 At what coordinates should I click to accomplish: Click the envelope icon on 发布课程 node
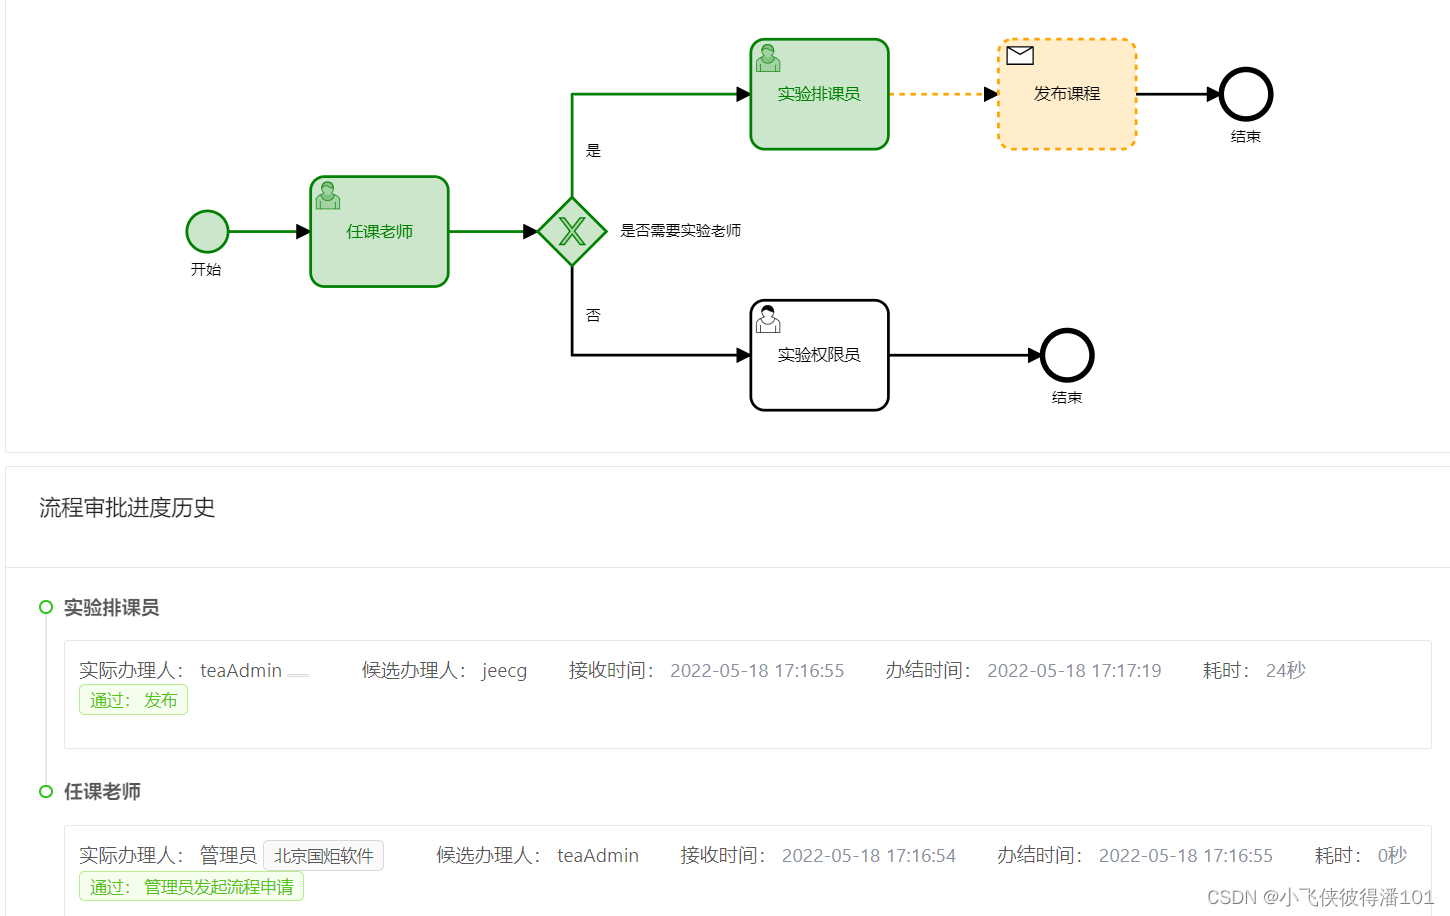tap(1020, 56)
